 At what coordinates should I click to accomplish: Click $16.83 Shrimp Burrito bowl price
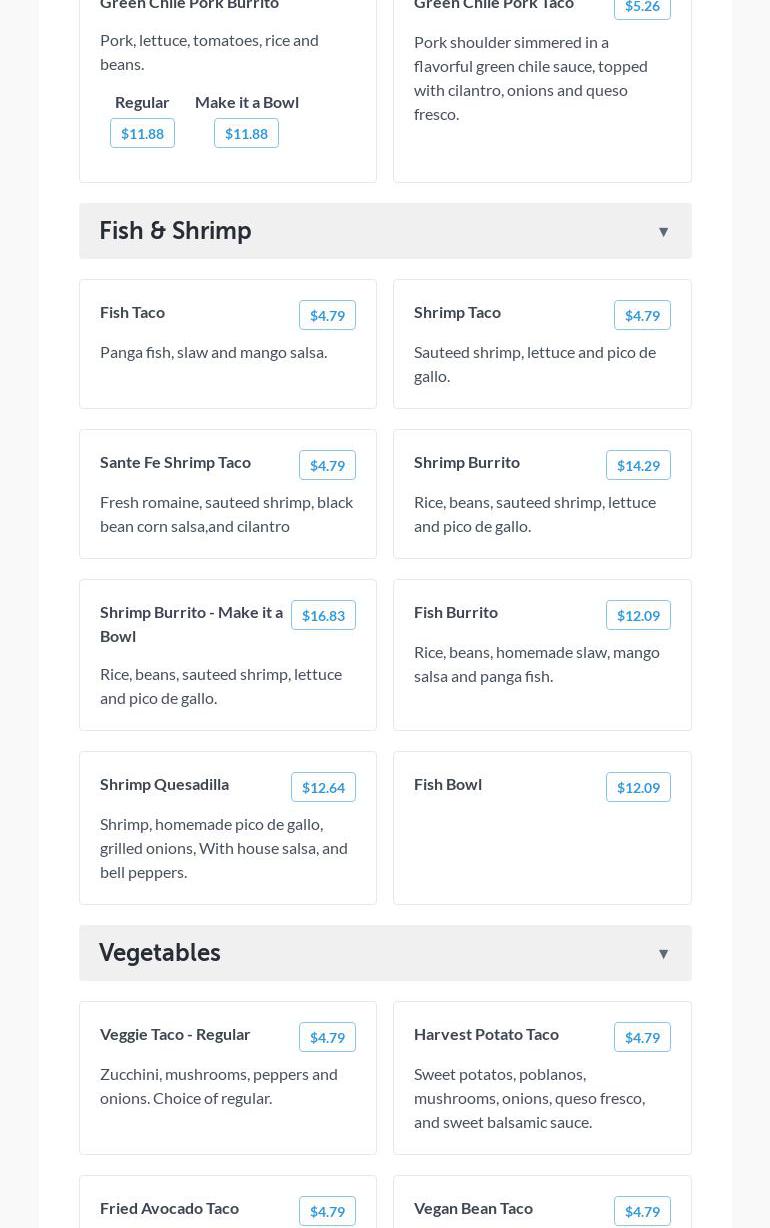tap(323, 615)
